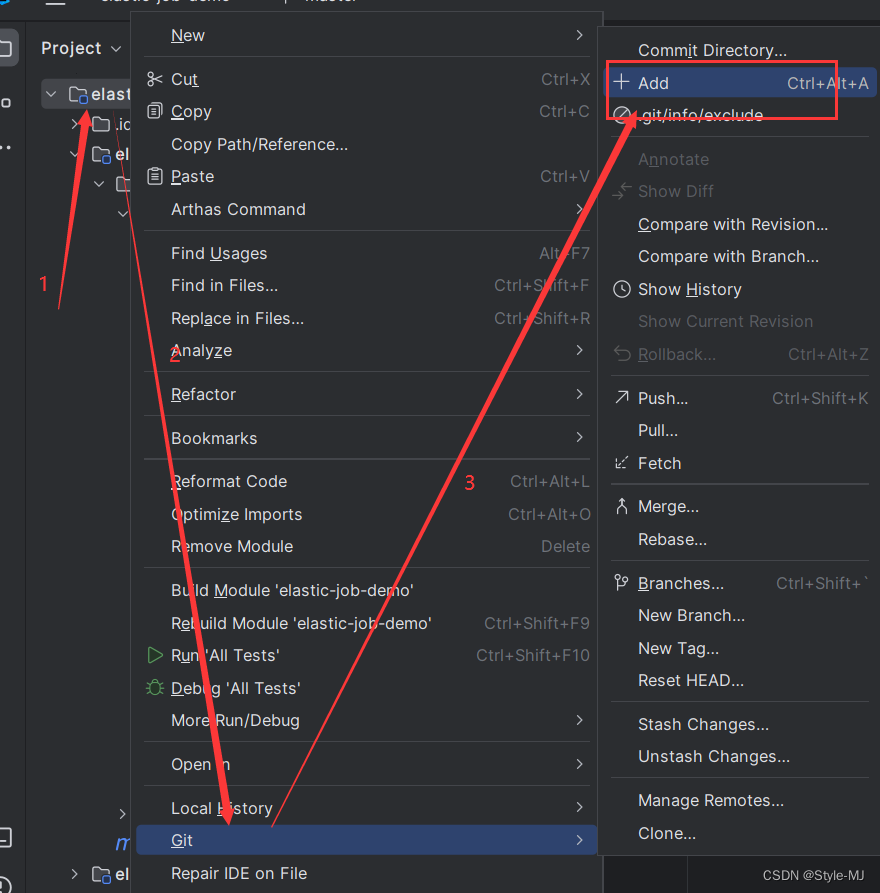Choose Reformat Code
Image resolution: width=880 pixels, height=893 pixels.
(367, 481)
